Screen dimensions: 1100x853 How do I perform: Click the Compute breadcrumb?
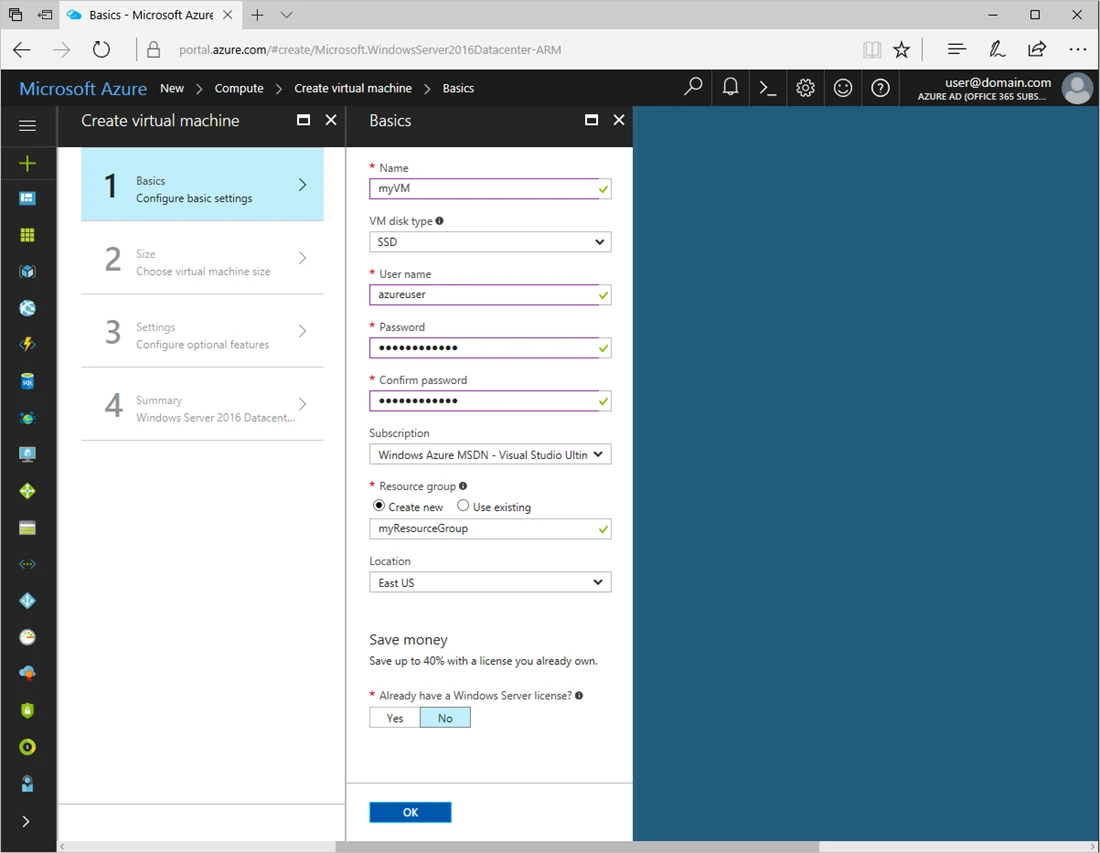click(x=239, y=88)
